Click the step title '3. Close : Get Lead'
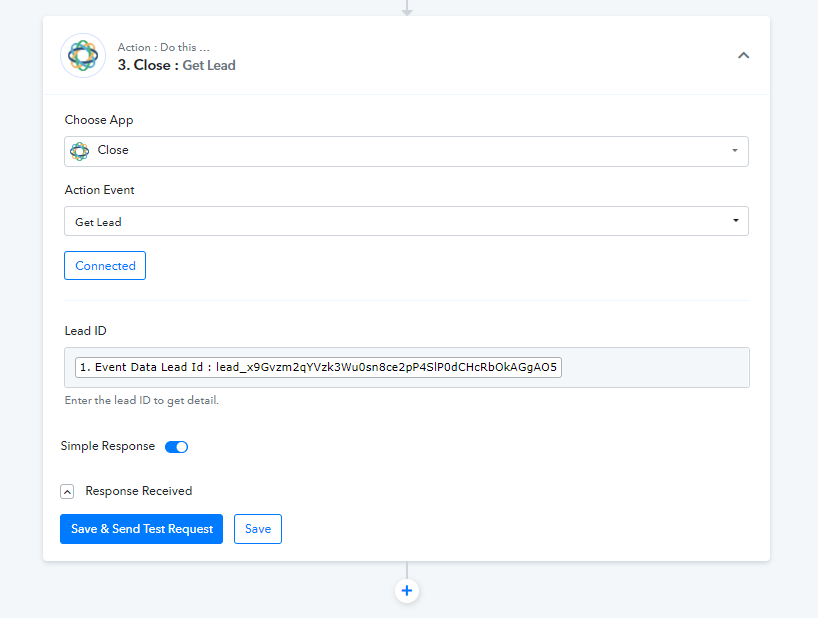The image size is (818, 618). 176,65
